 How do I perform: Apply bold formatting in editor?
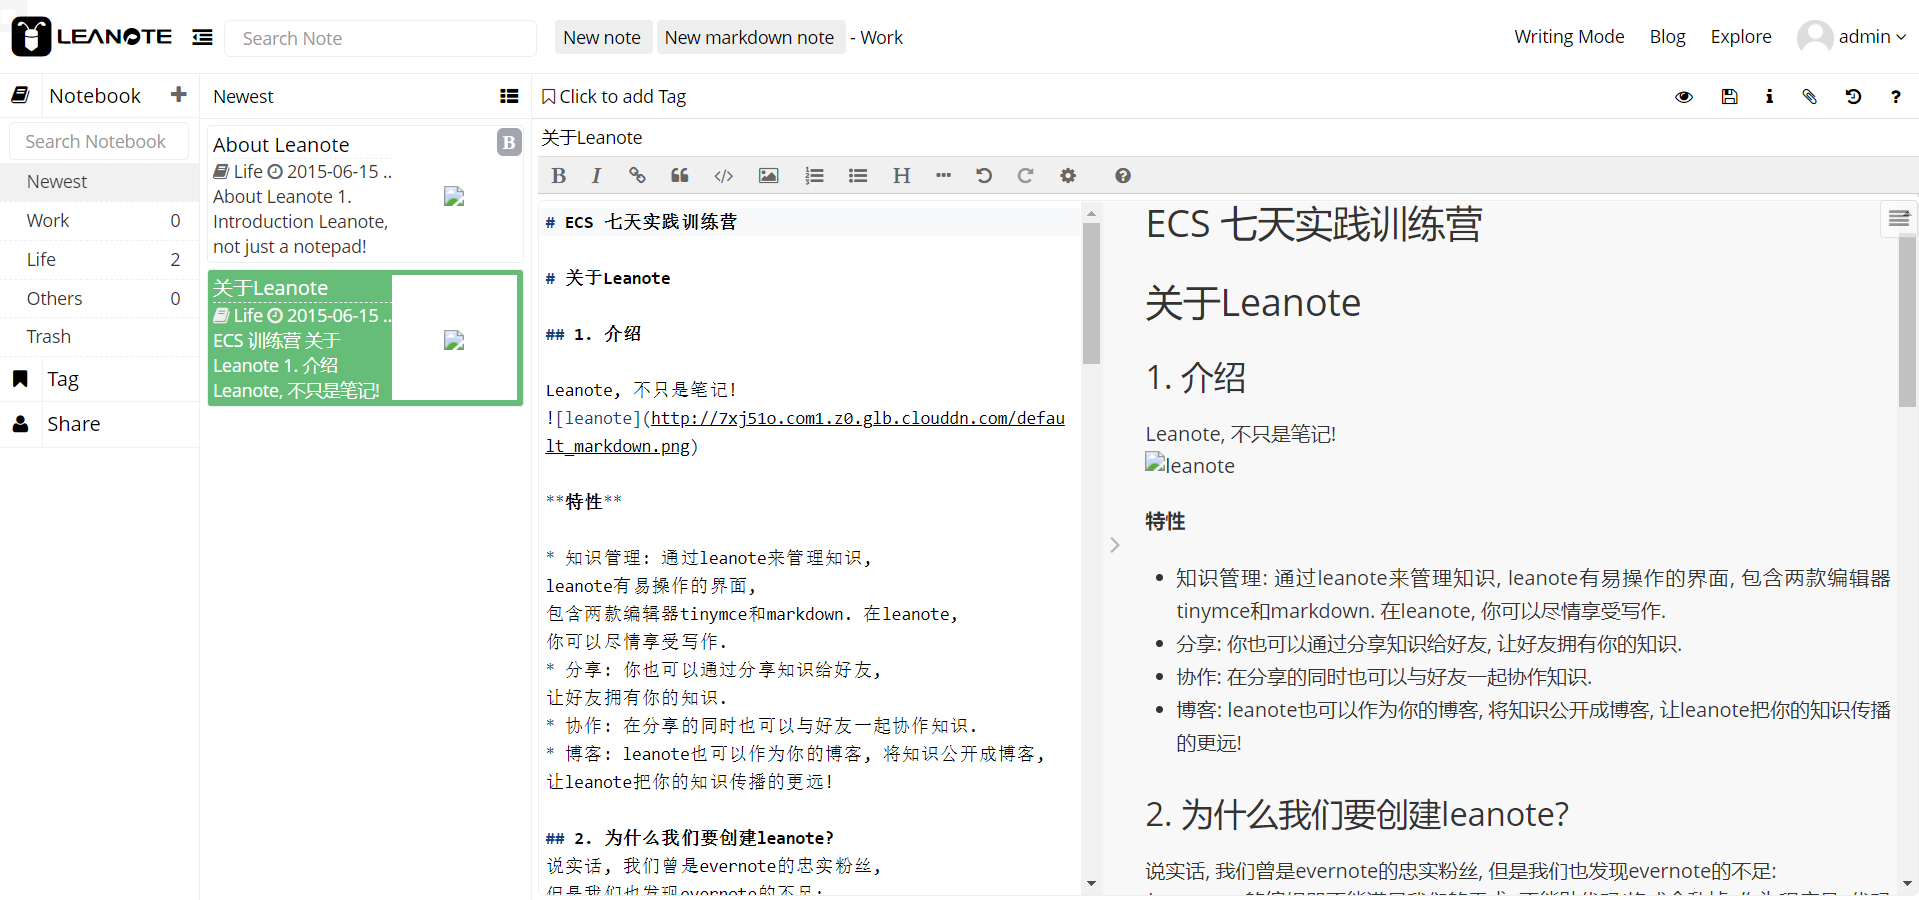coord(559,176)
